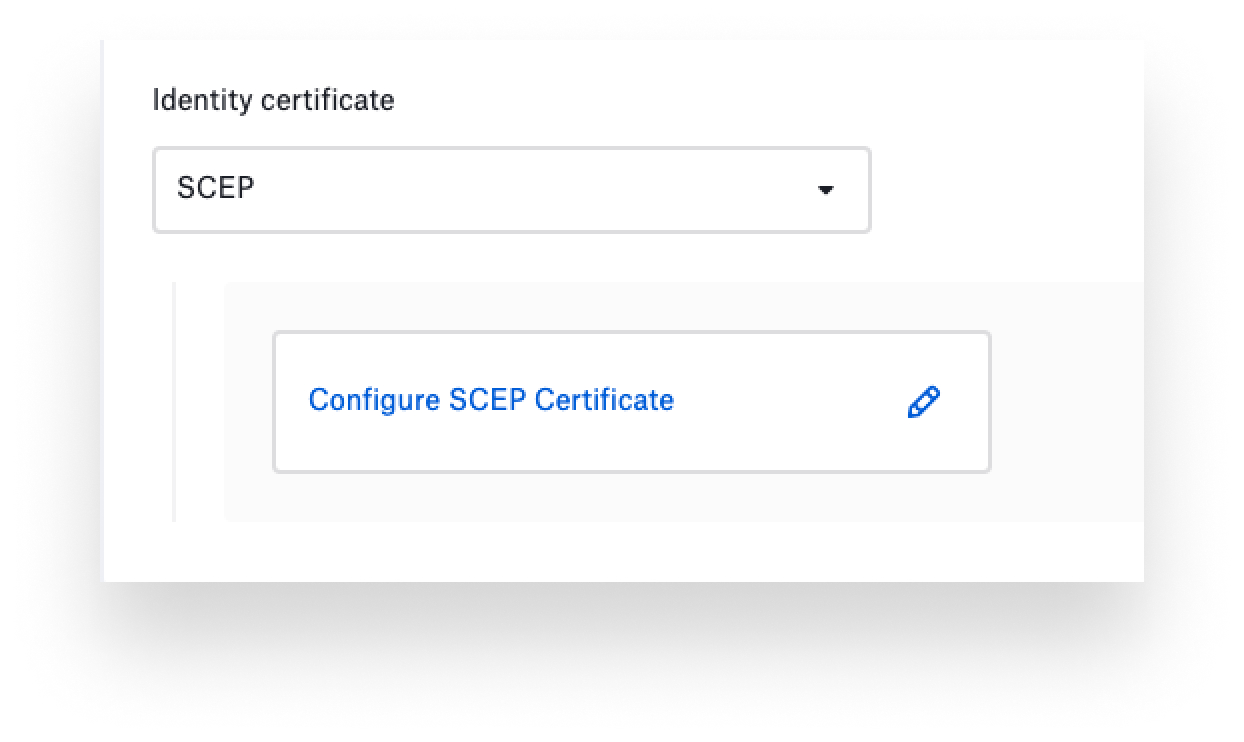Click the vertical indent line beside the panel
Screen dimensions: 1244x742
pyautogui.click(x=174, y=400)
